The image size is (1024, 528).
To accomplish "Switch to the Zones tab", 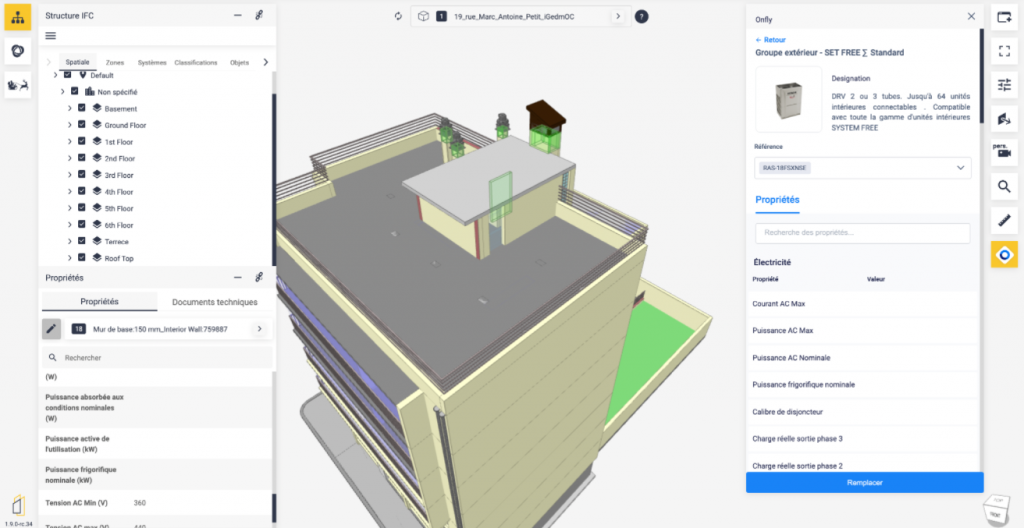I will 115,62.
